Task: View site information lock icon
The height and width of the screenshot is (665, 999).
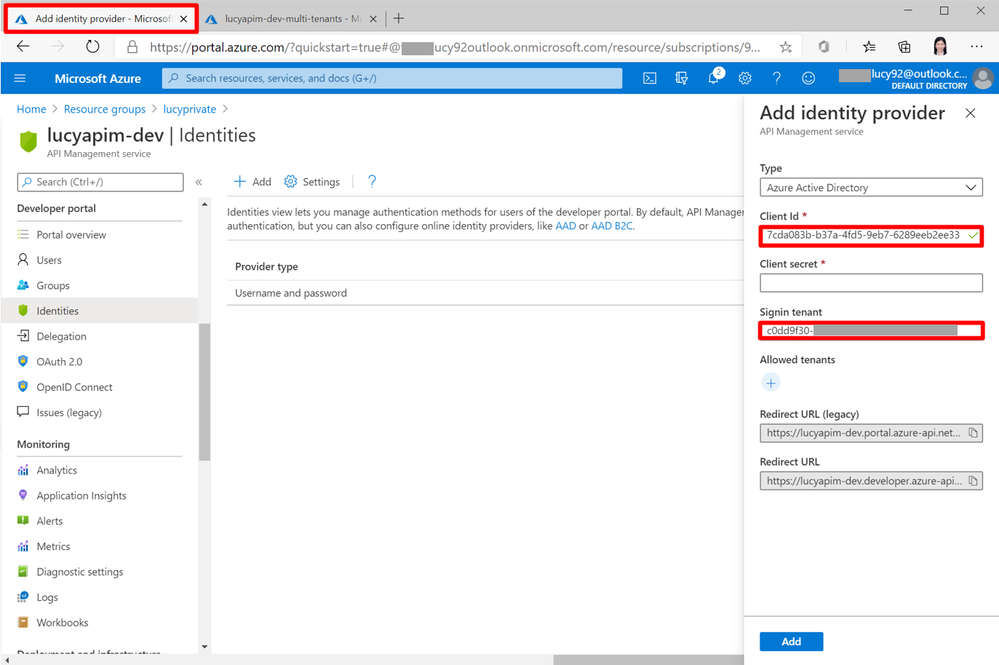Action: [132, 47]
